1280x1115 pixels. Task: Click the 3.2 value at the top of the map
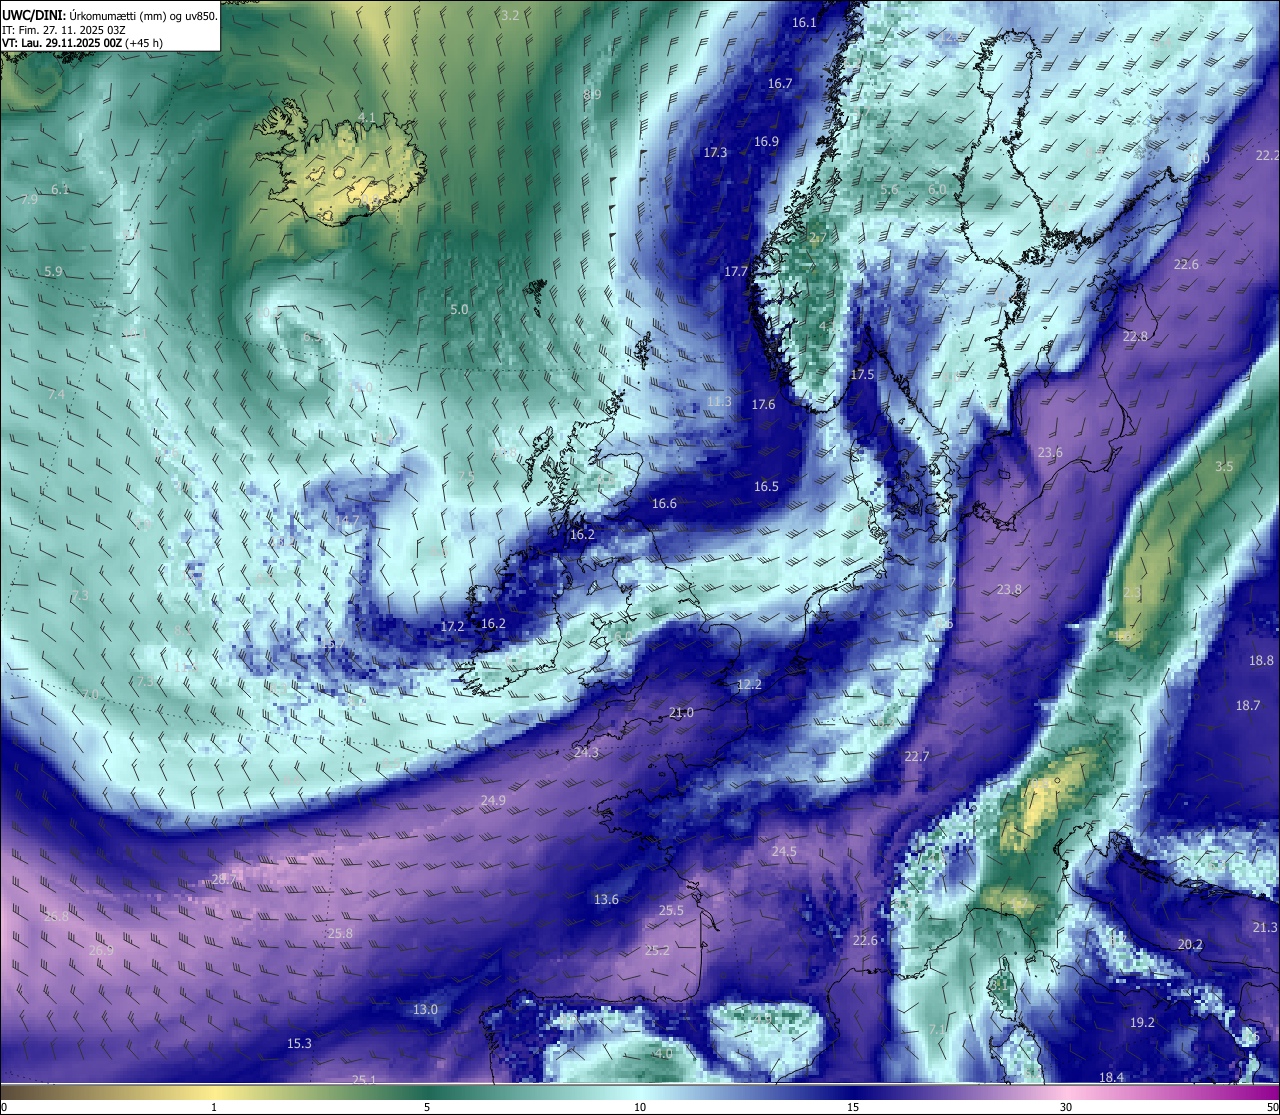(x=510, y=15)
